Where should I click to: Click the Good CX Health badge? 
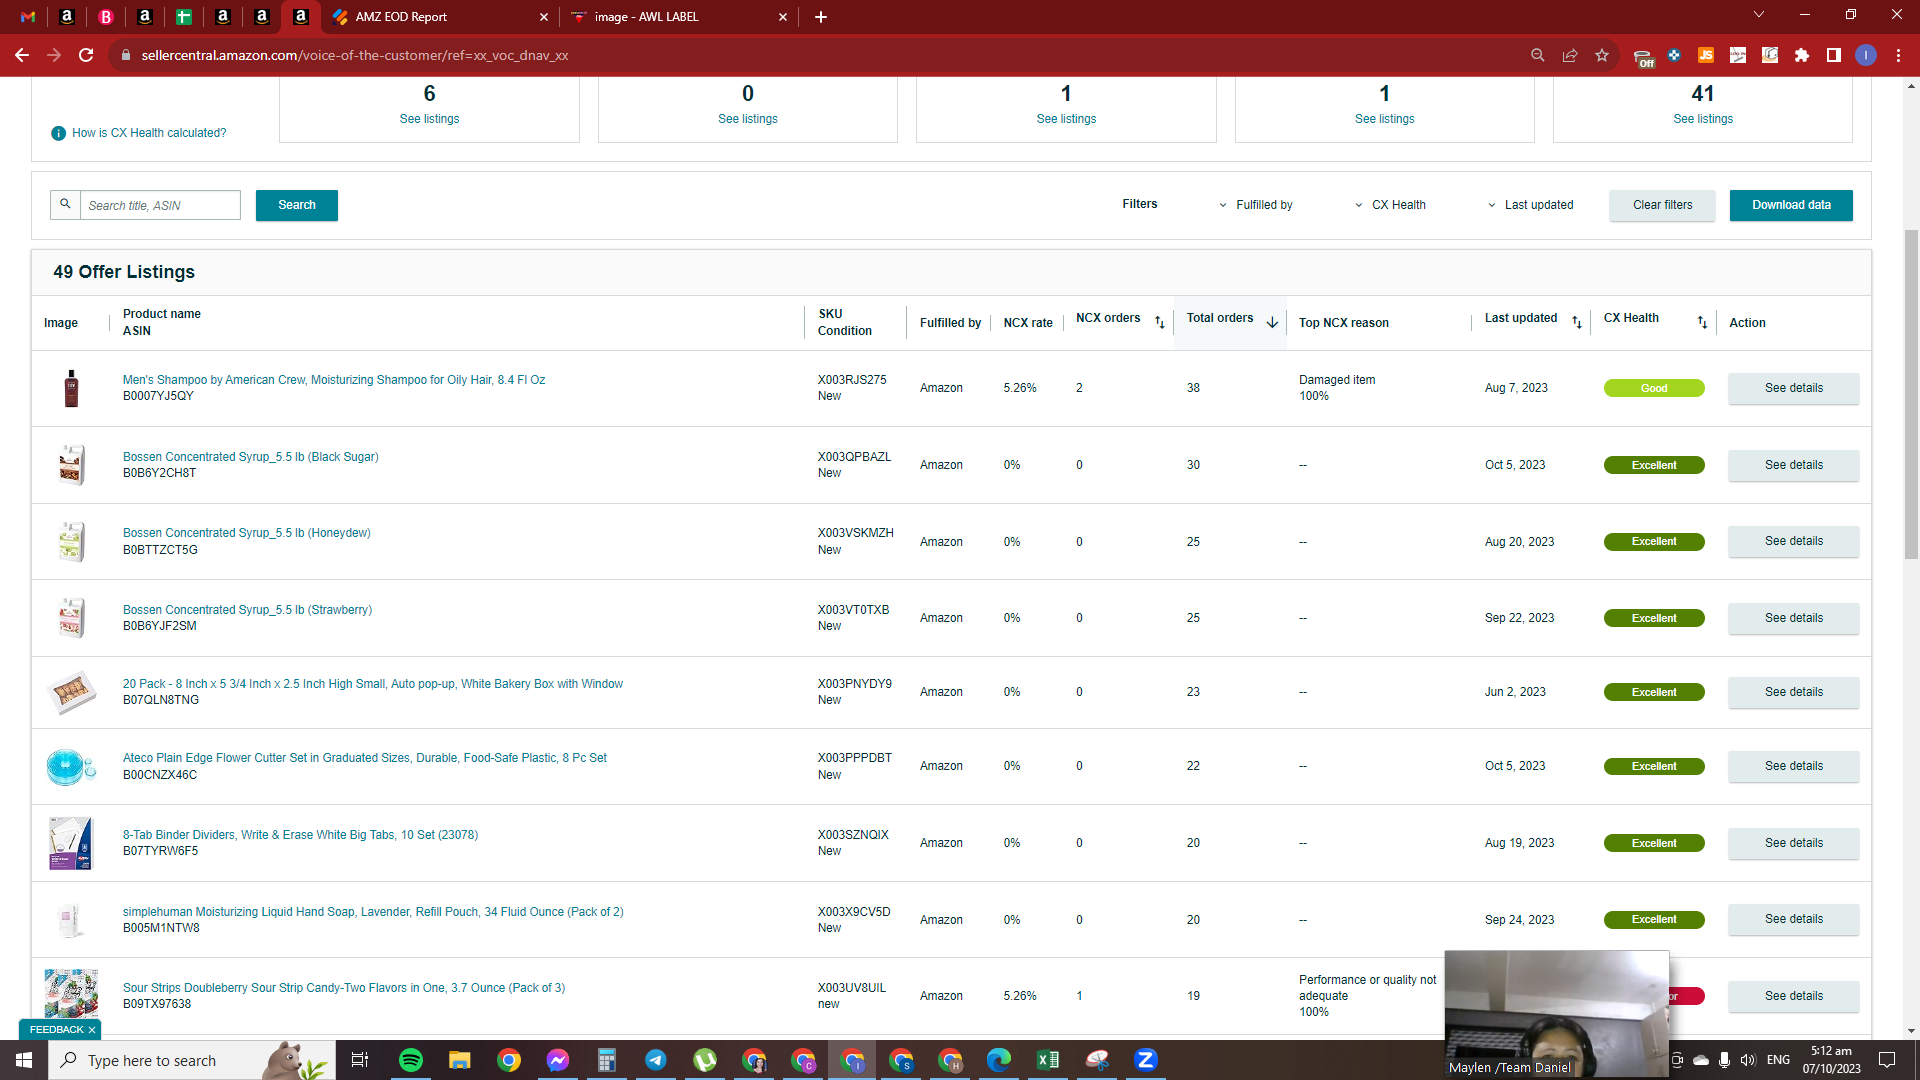tap(1654, 388)
